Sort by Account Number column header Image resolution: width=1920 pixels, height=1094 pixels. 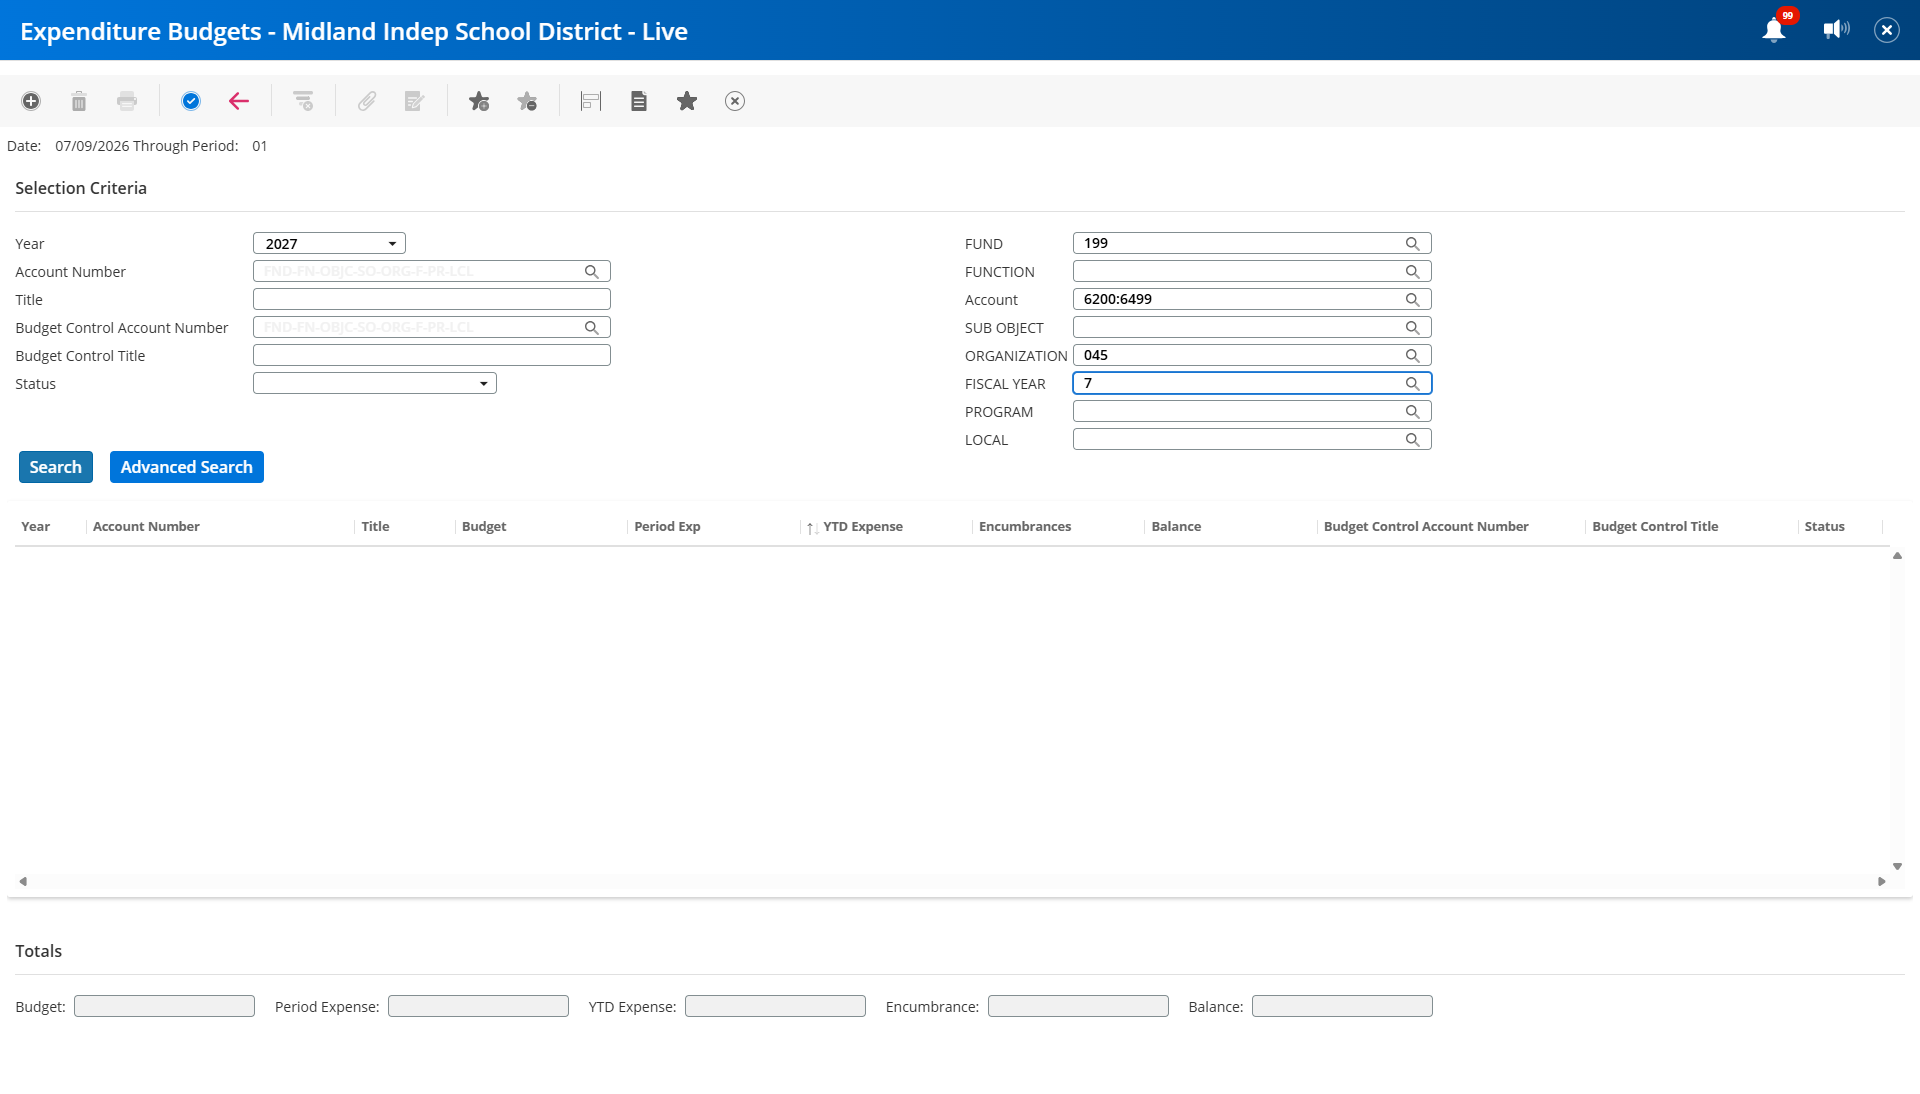(146, 527)
